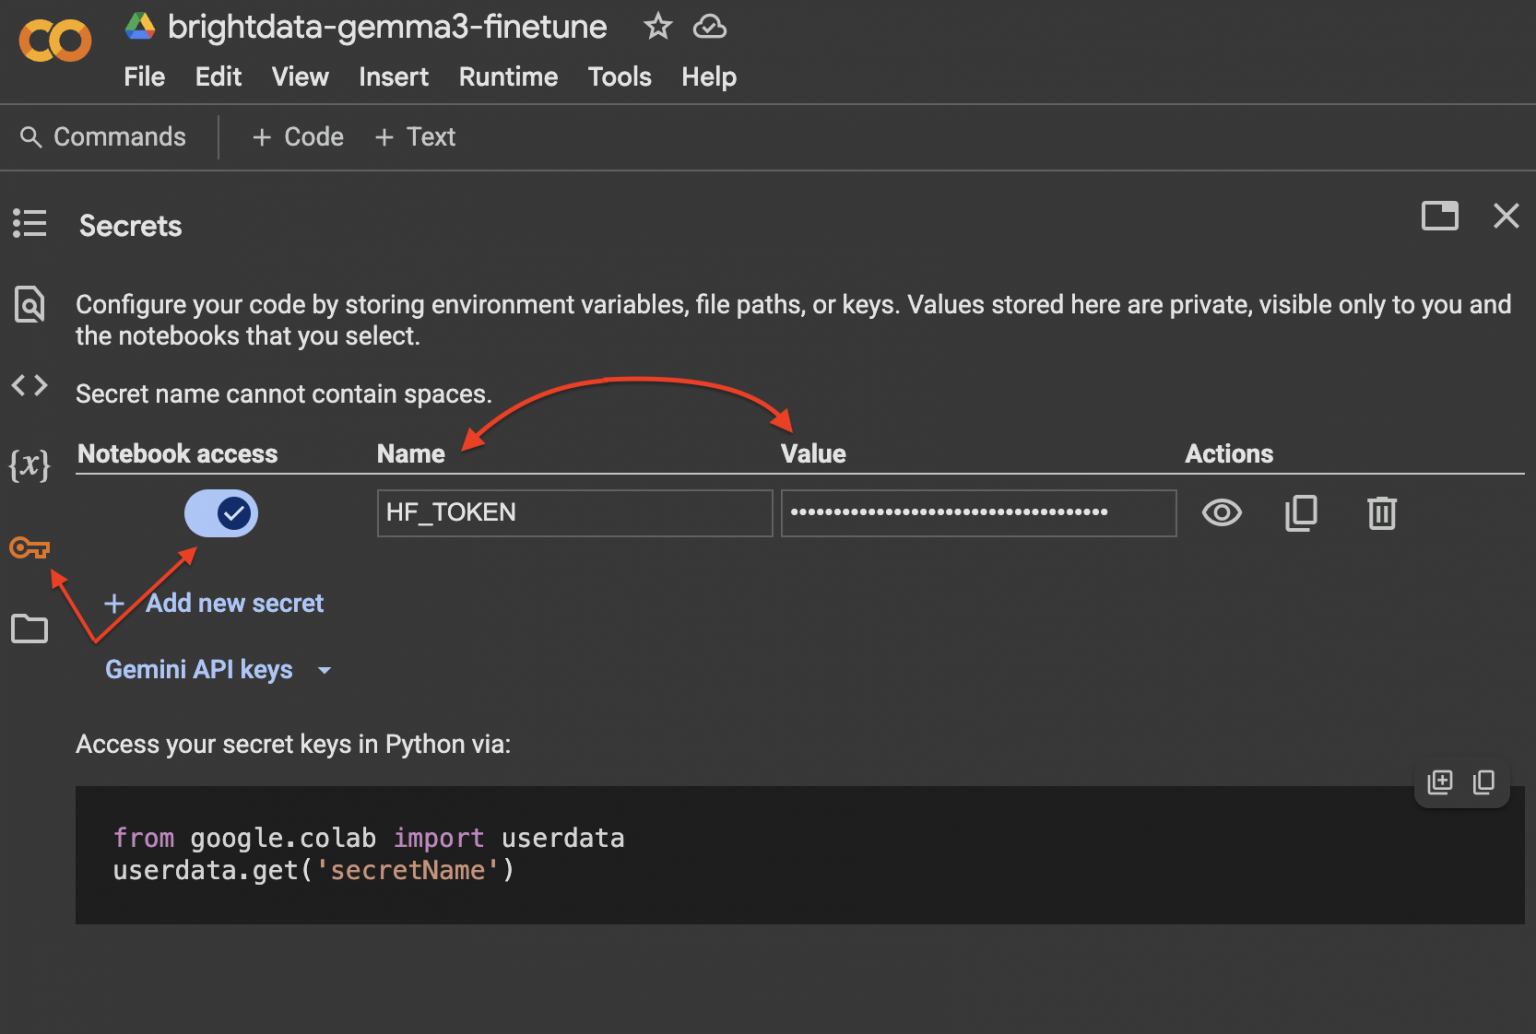Open the Commands search
This screenshot has width=1536, height=1034.
[x=103, y=136]
